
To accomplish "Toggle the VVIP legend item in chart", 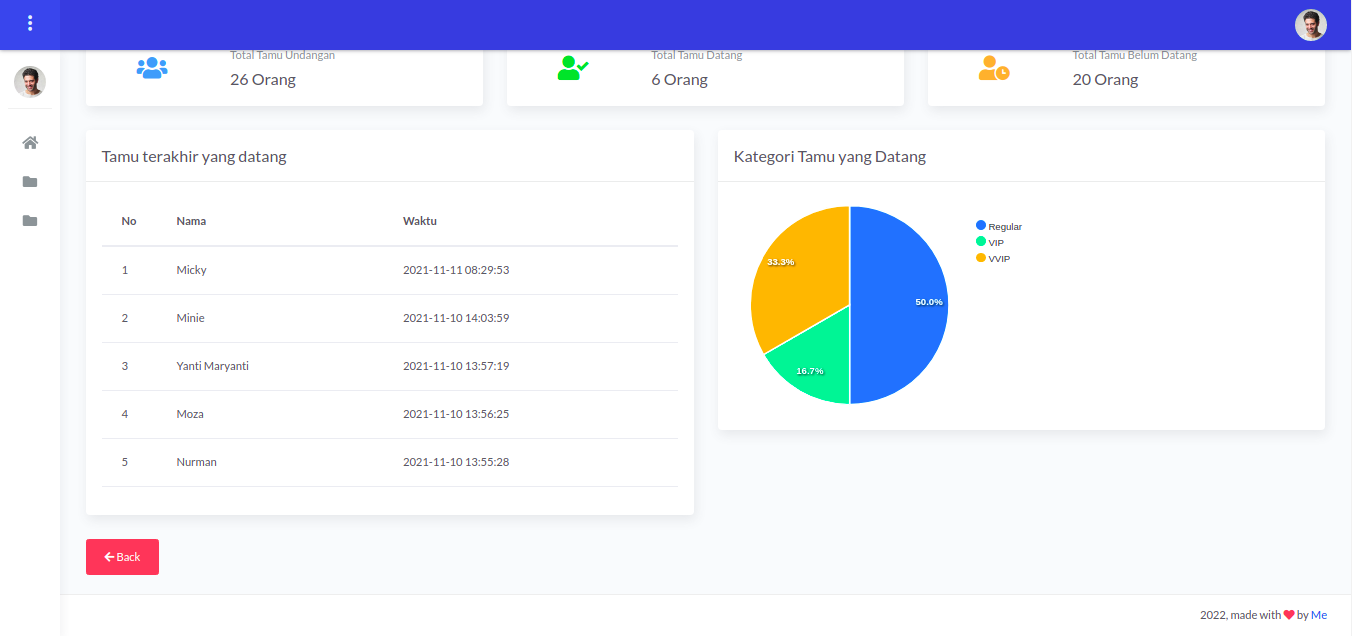I will (x=993, y=258).
